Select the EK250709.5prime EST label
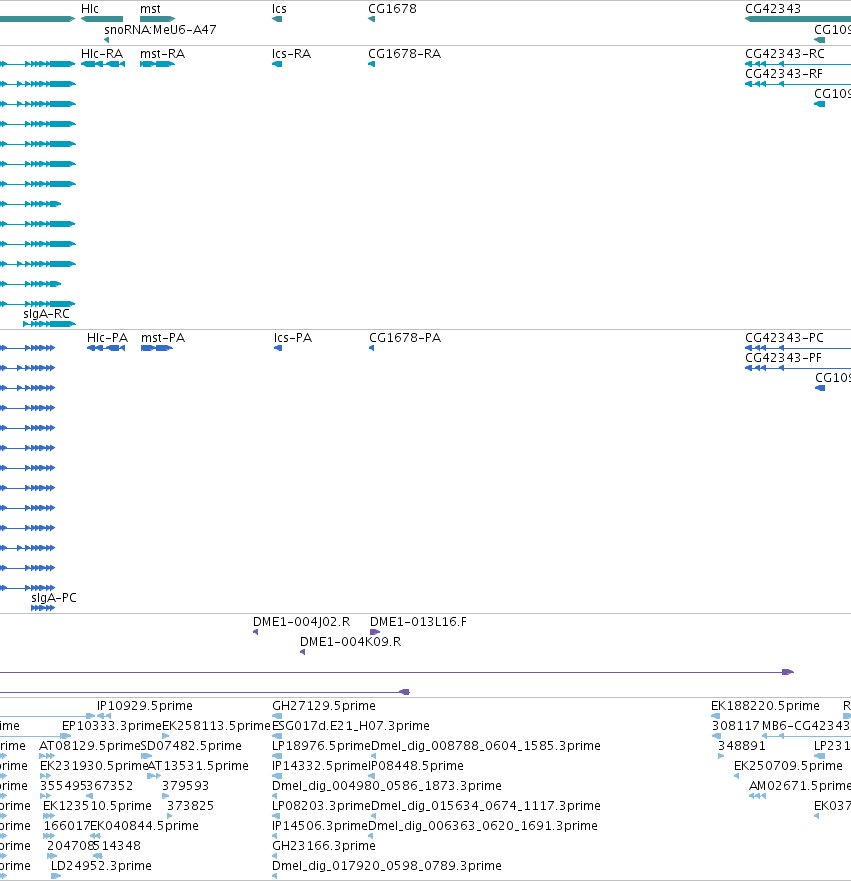This screenshot has height=881, width=851. 788,766
